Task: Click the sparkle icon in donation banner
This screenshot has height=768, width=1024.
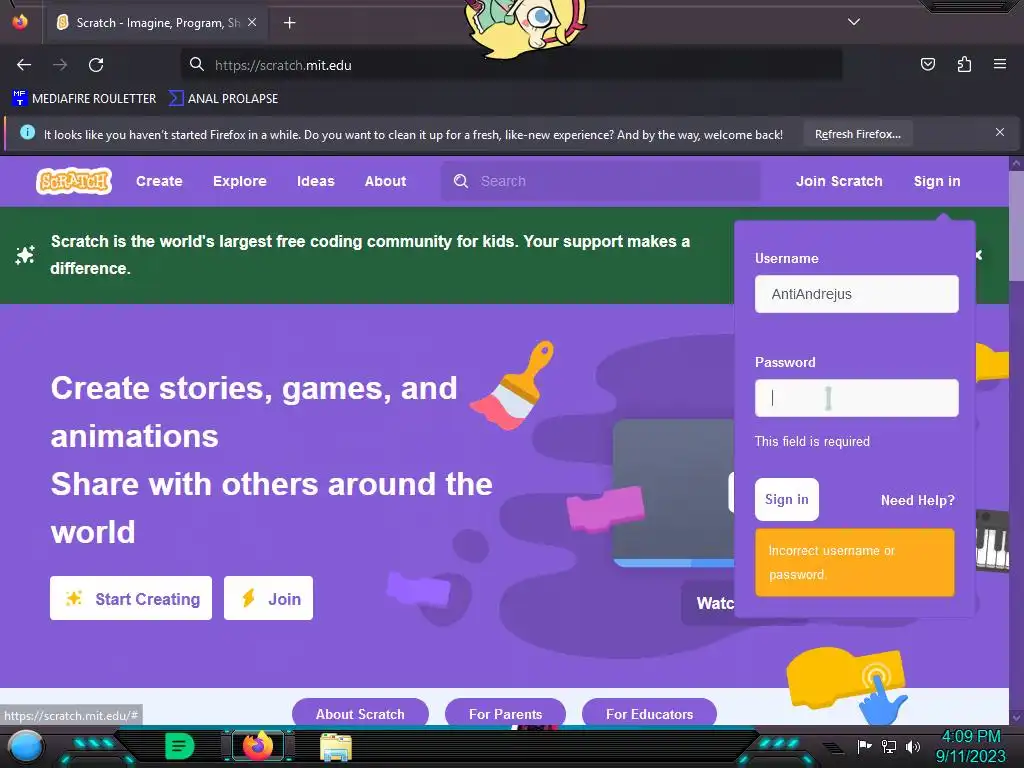Action: pos(25,255)
